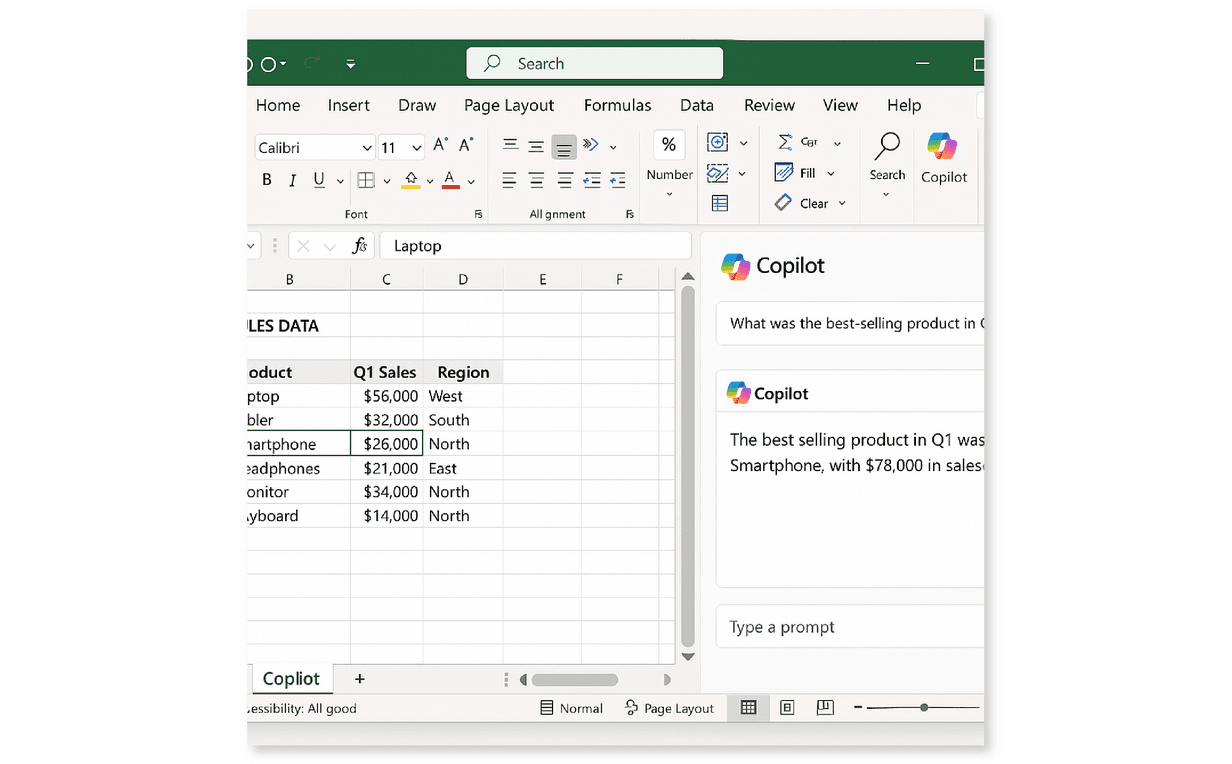The image size is (1232, 764).
Task: Click the Type a prompt field
Action: [x=850, y=627]
